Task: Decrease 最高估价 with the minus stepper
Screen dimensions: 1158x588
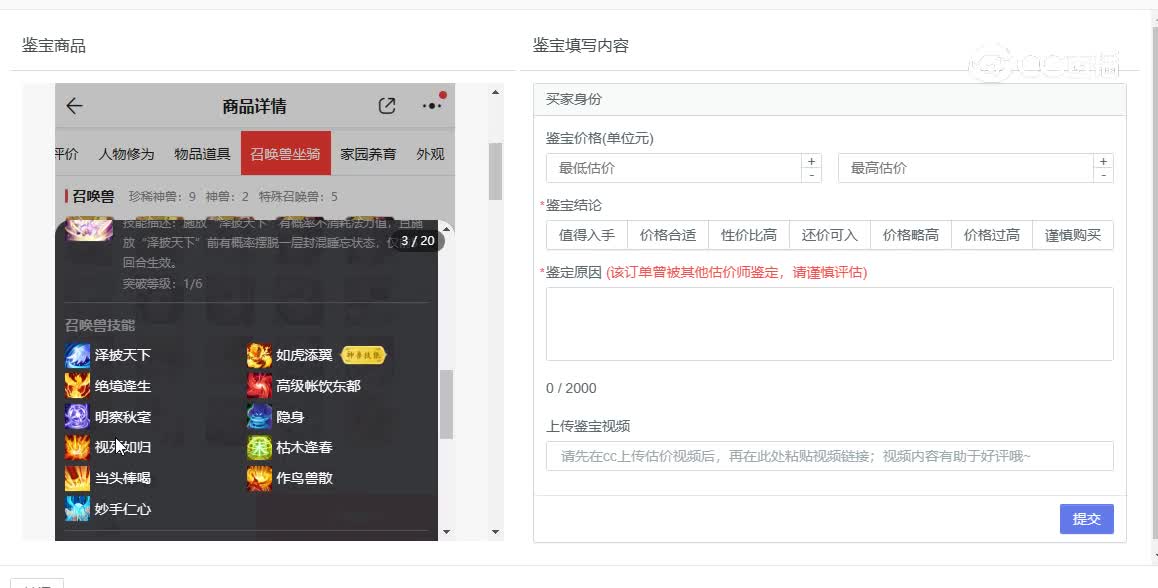Action: point(1103,175)
